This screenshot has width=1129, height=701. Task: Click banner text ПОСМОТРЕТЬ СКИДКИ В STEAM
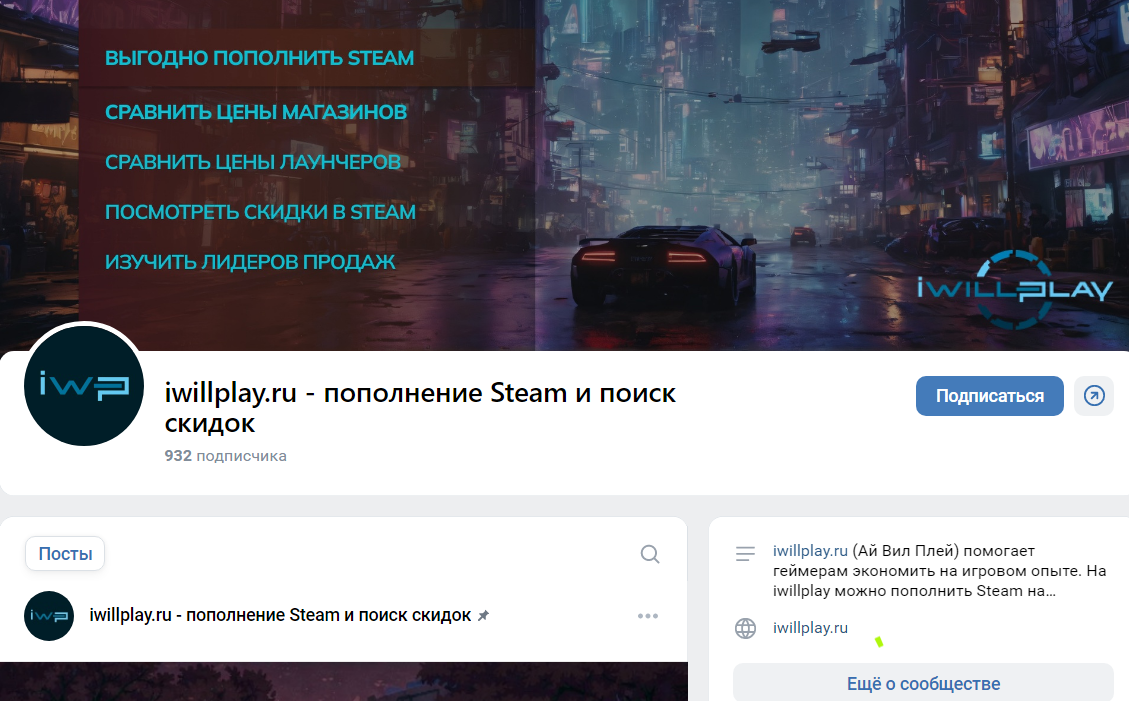point(260,212)
